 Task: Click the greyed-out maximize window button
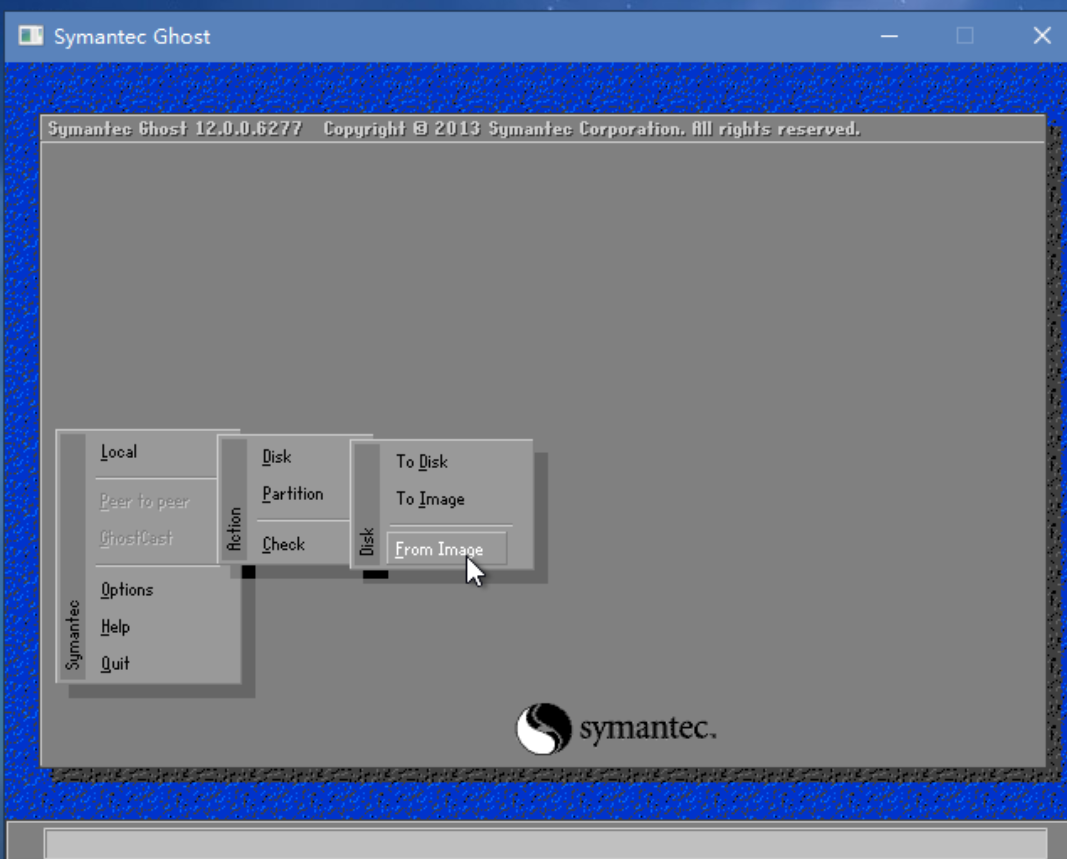pyautogui.click(x=965, y=35)
